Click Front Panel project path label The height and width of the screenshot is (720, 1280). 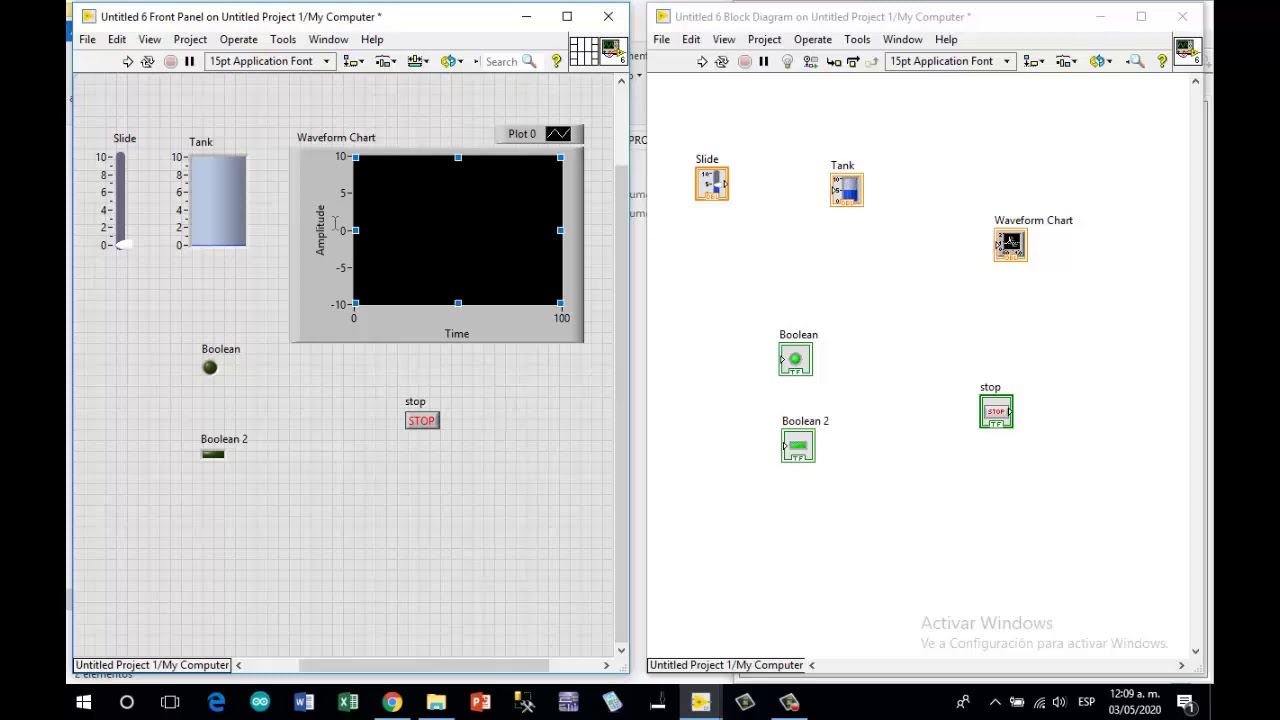(x=152, y=665)
